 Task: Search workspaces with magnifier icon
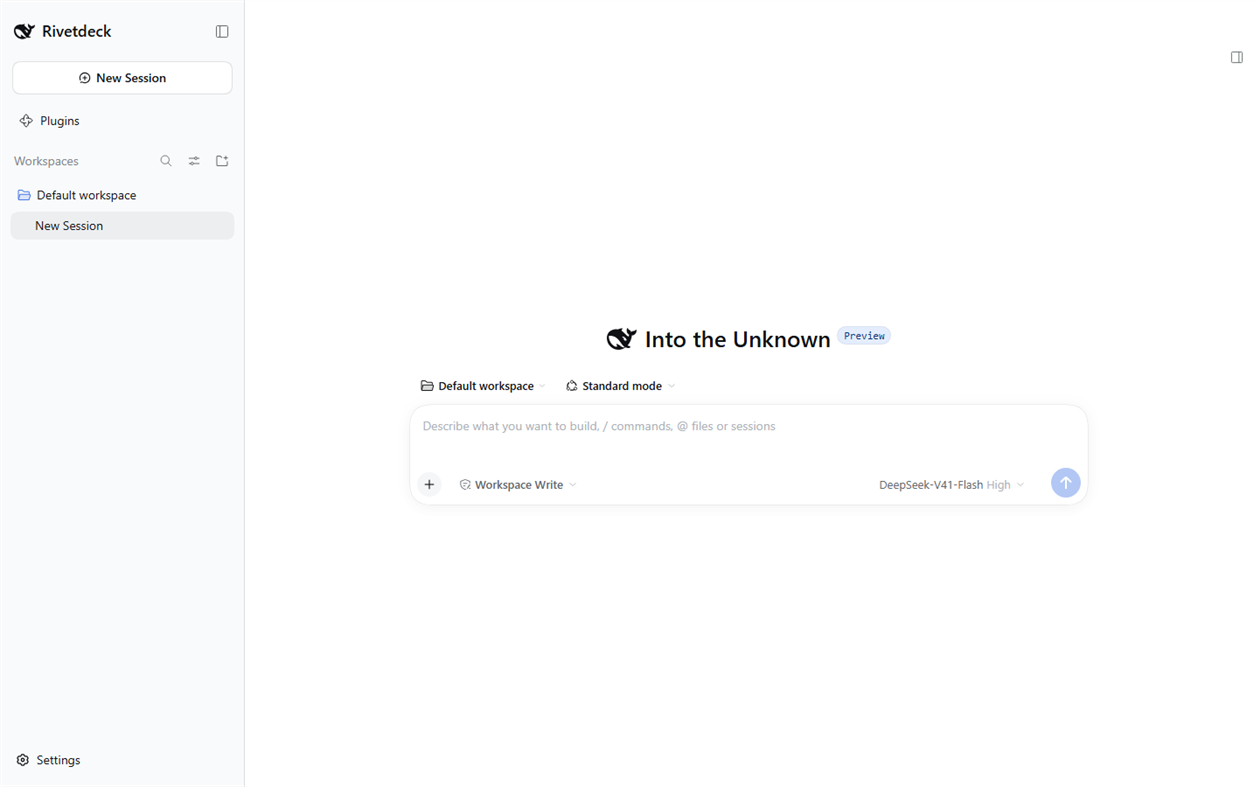point(166,161)
